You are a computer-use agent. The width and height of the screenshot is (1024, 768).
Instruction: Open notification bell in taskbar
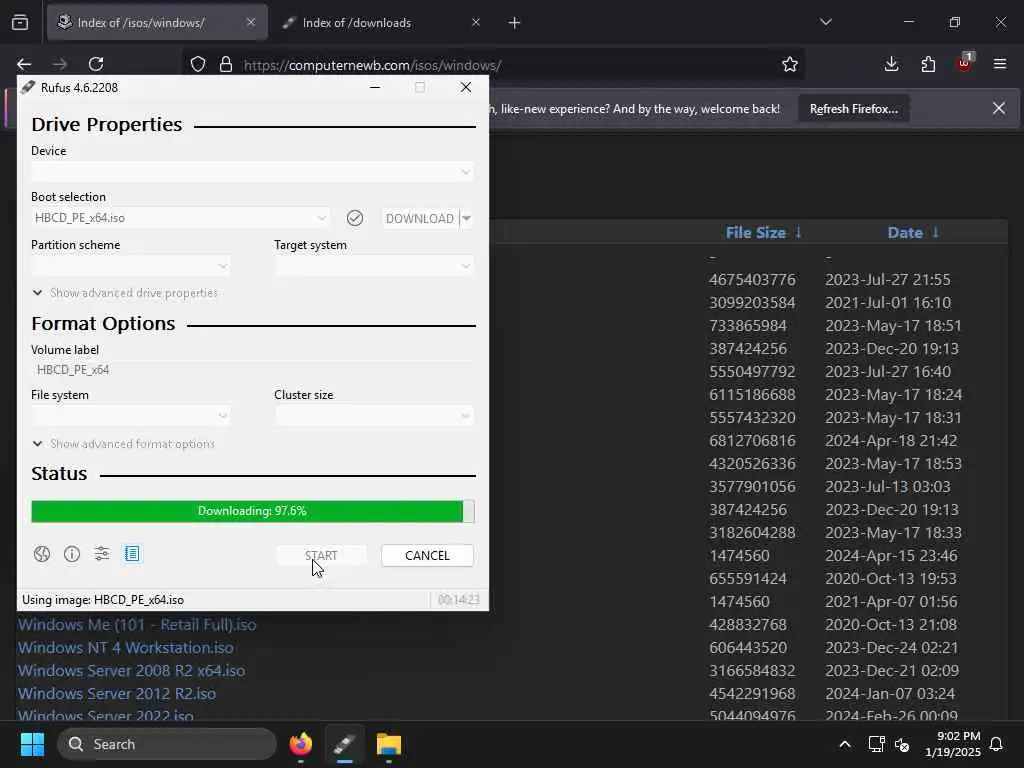point(997,744)
